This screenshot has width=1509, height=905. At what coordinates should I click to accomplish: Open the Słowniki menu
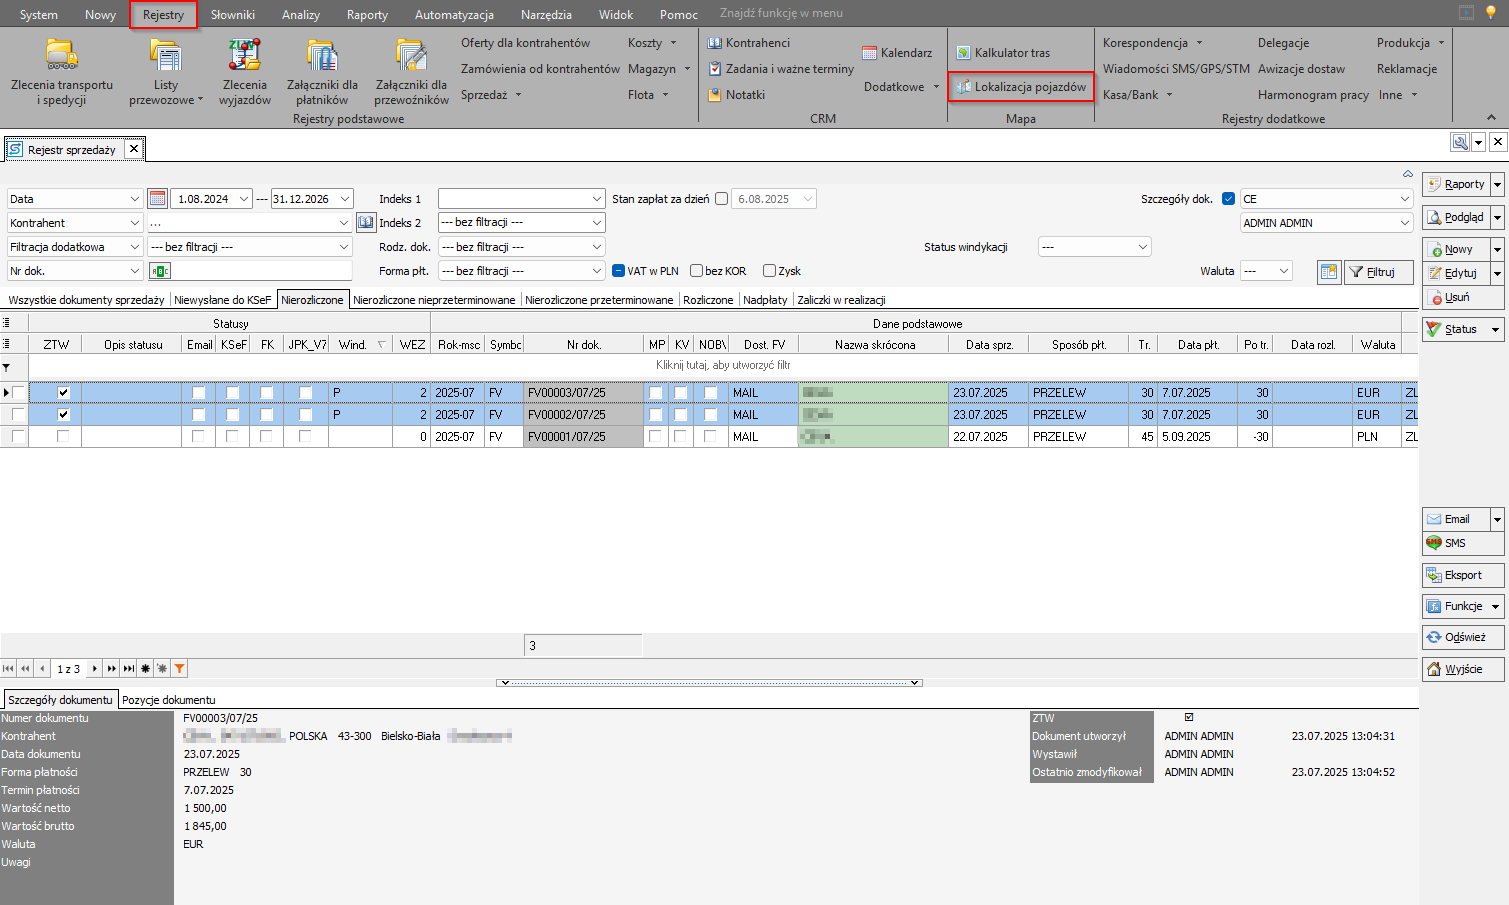coord(233,15)
